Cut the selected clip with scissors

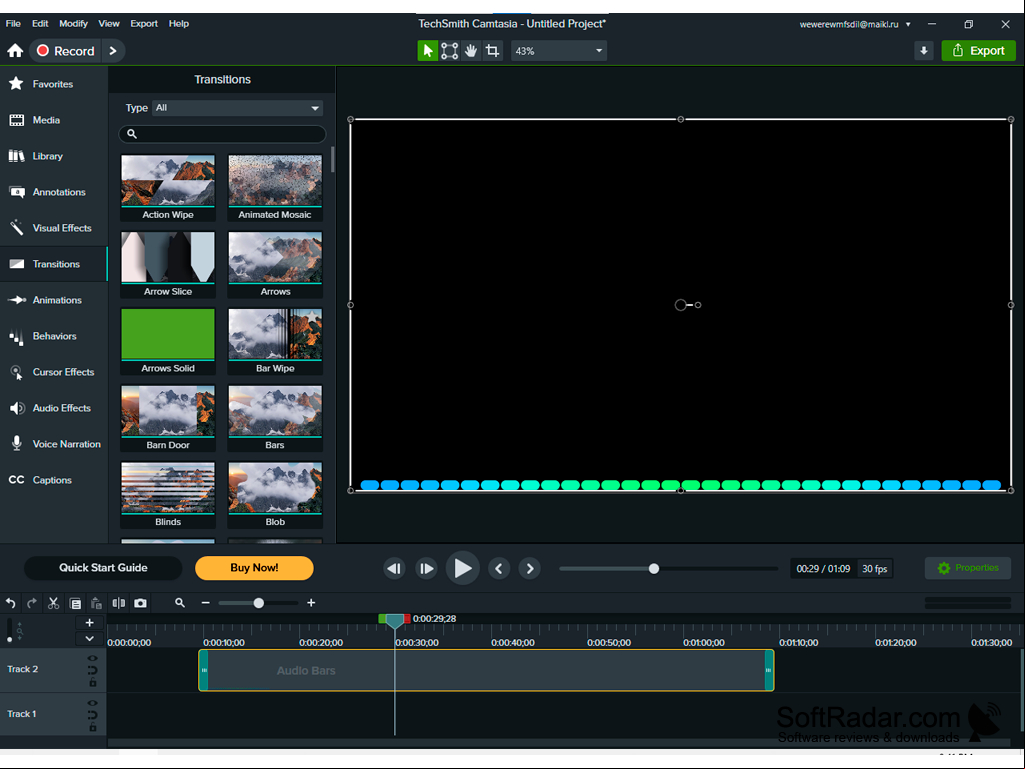coord(54,603)
